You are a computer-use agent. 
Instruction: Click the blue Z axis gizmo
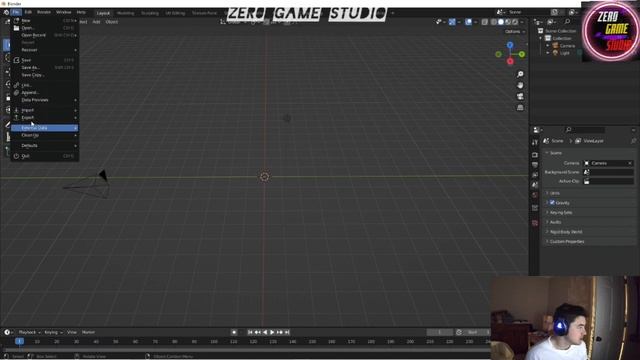coord(510,44)
